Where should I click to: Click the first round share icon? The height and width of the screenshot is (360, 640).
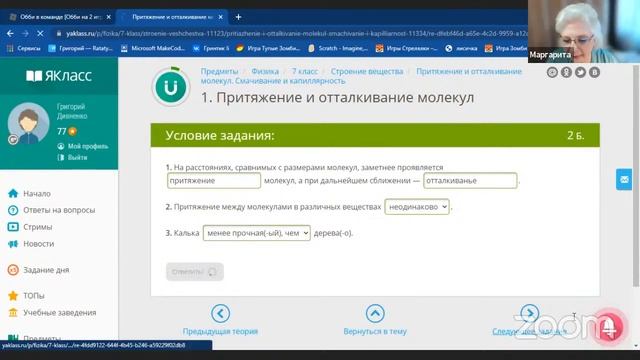coord(552,72)
